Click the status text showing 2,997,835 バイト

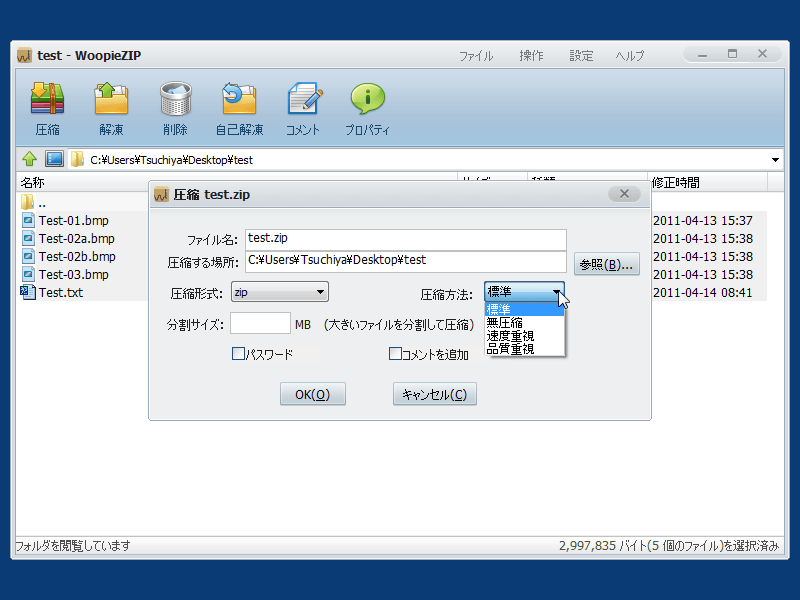(669, 546)
